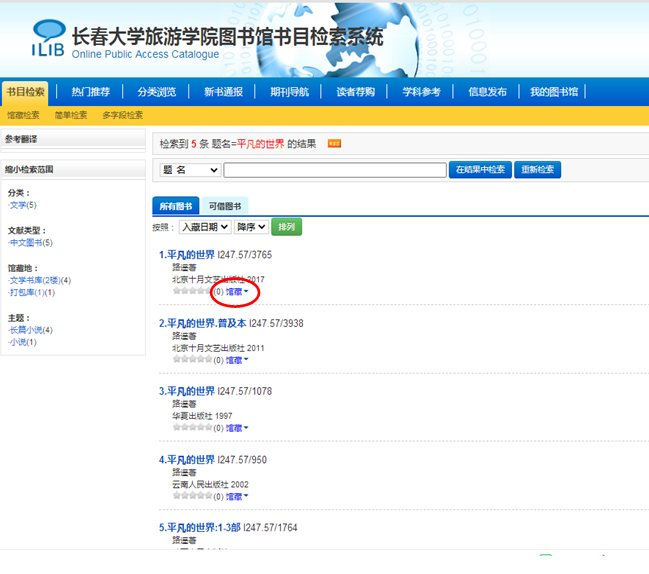
Task: Open the 题名 search field dropdown
Action: tap(190, 170)
